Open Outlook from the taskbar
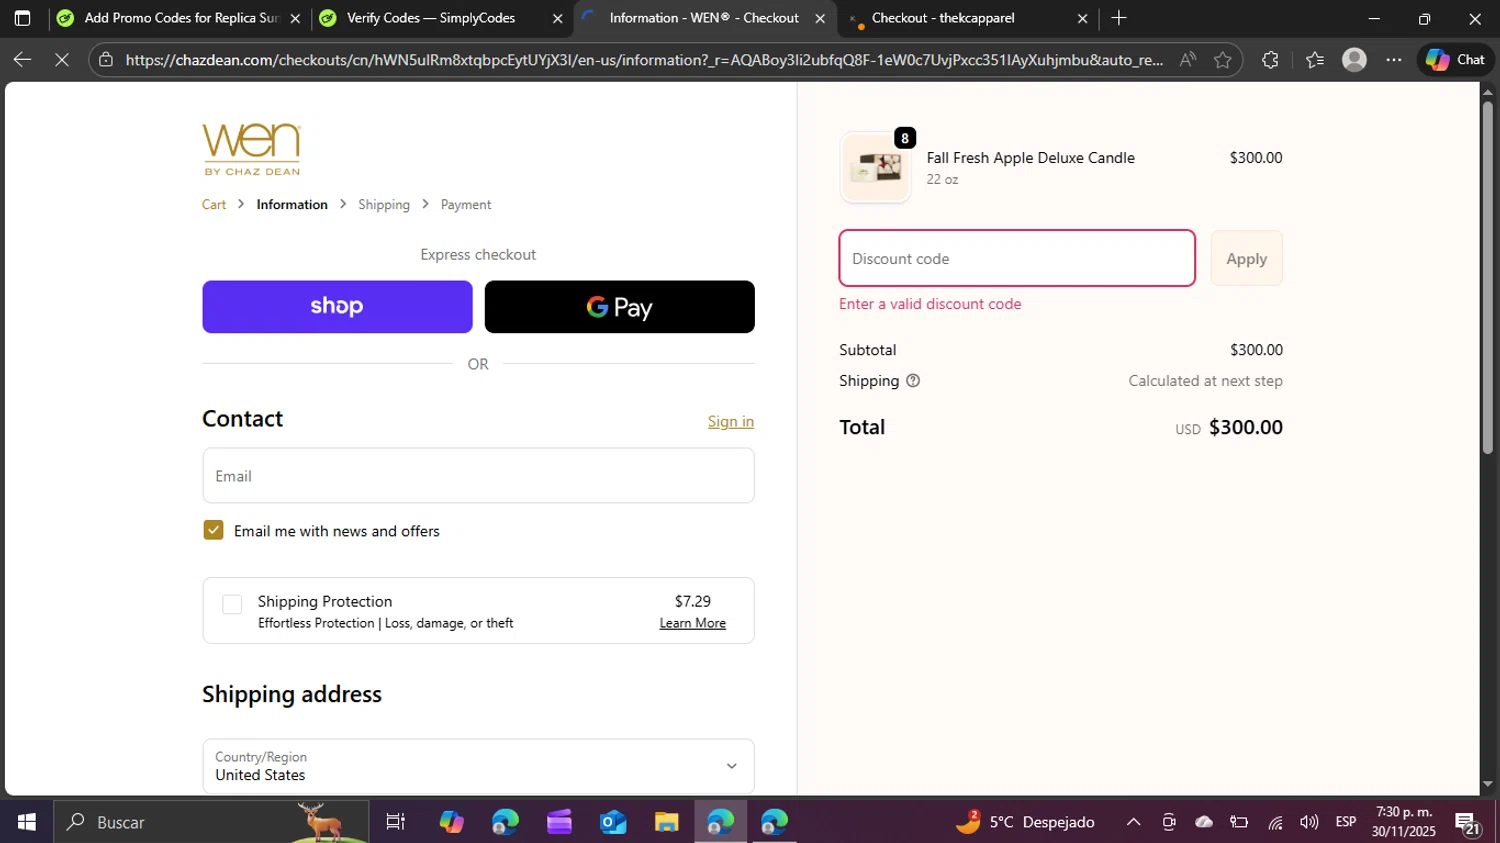 [x=613, y=822]
